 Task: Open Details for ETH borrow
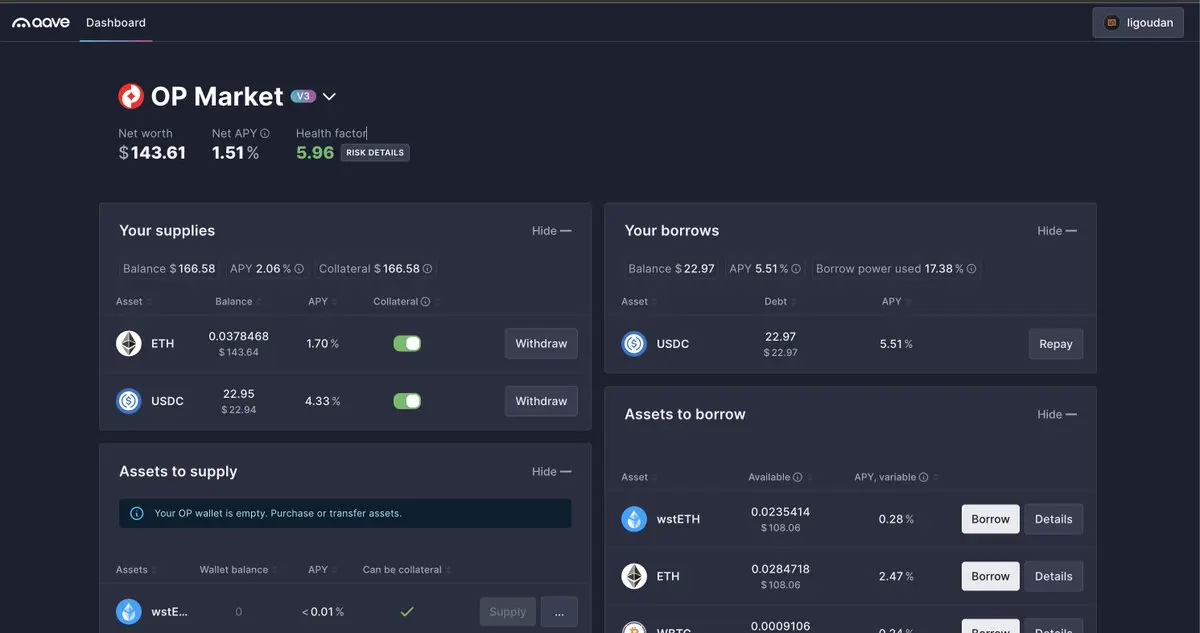(x=1054, y=576)
